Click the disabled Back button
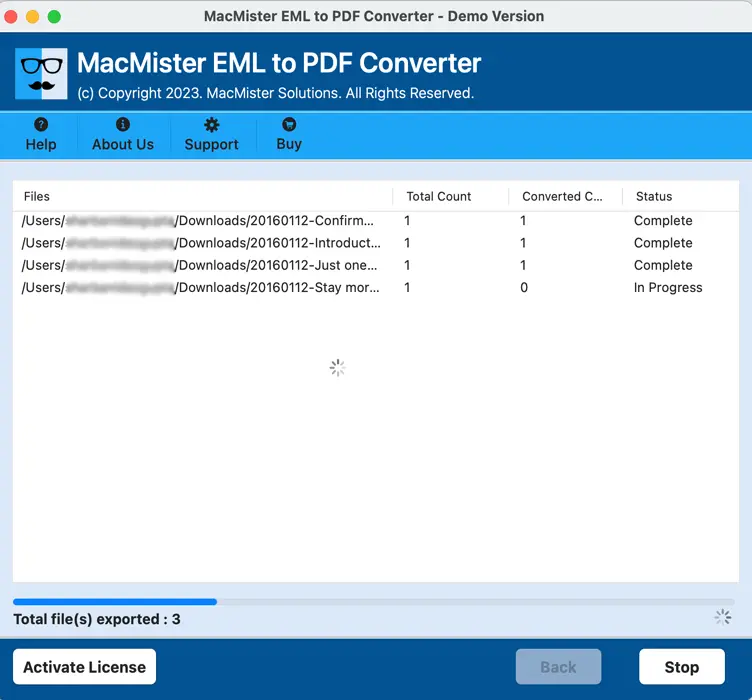The image size is (752, 700). [x=558, y=667]
